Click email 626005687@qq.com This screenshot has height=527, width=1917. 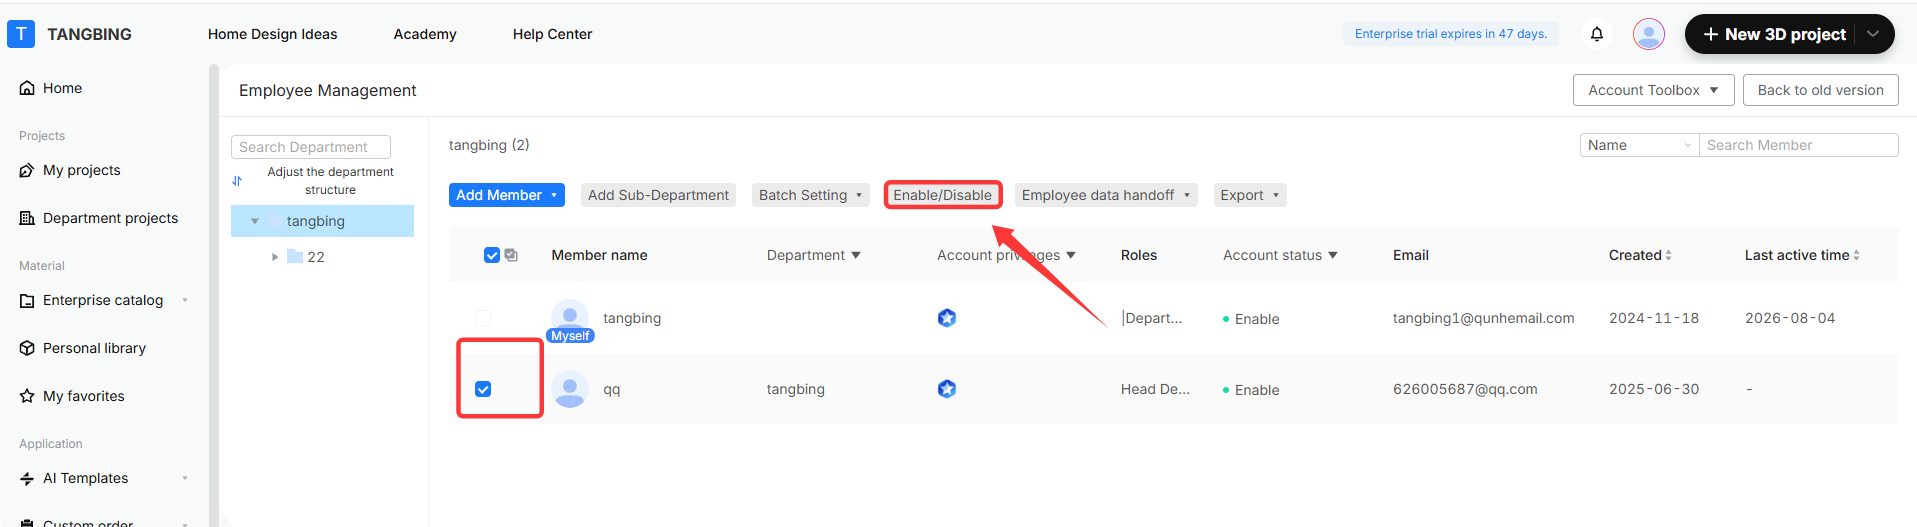1465,389
